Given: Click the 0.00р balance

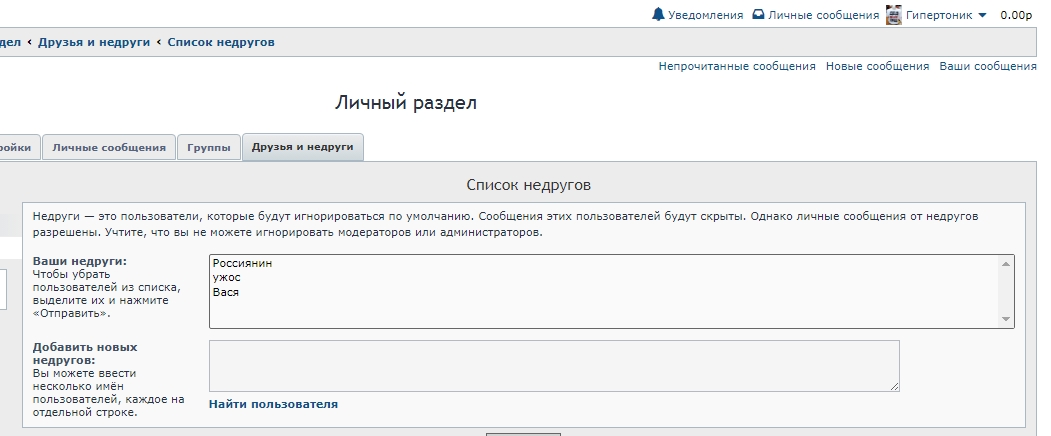Looking at the screenshot, I should tap(1016, 15).
